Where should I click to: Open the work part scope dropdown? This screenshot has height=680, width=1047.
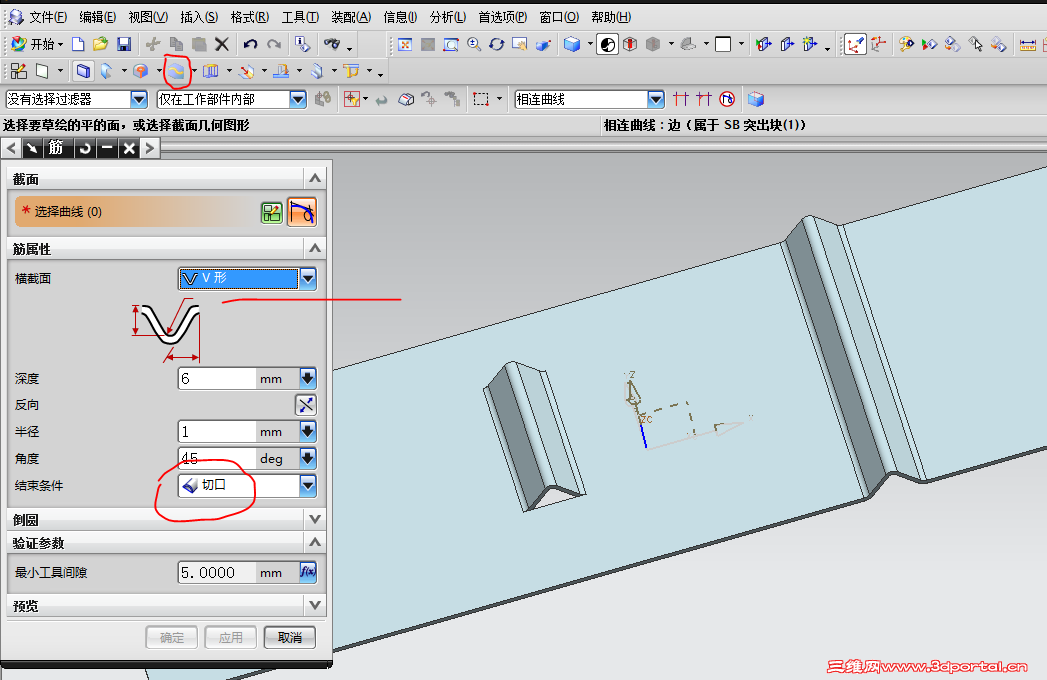[x=298, y=100]
